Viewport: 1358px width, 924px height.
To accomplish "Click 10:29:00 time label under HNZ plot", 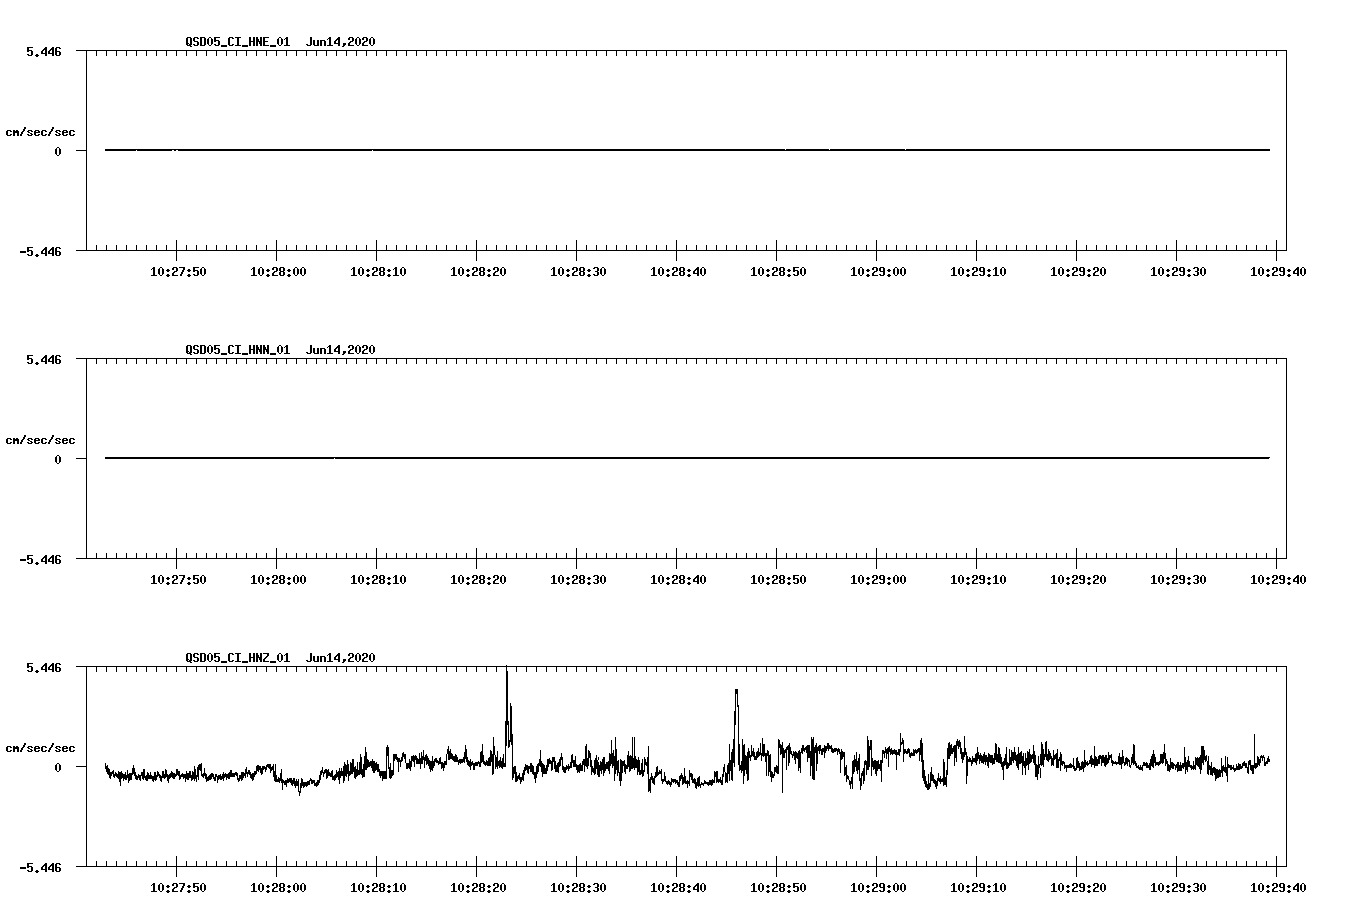I will coord(878,887).
